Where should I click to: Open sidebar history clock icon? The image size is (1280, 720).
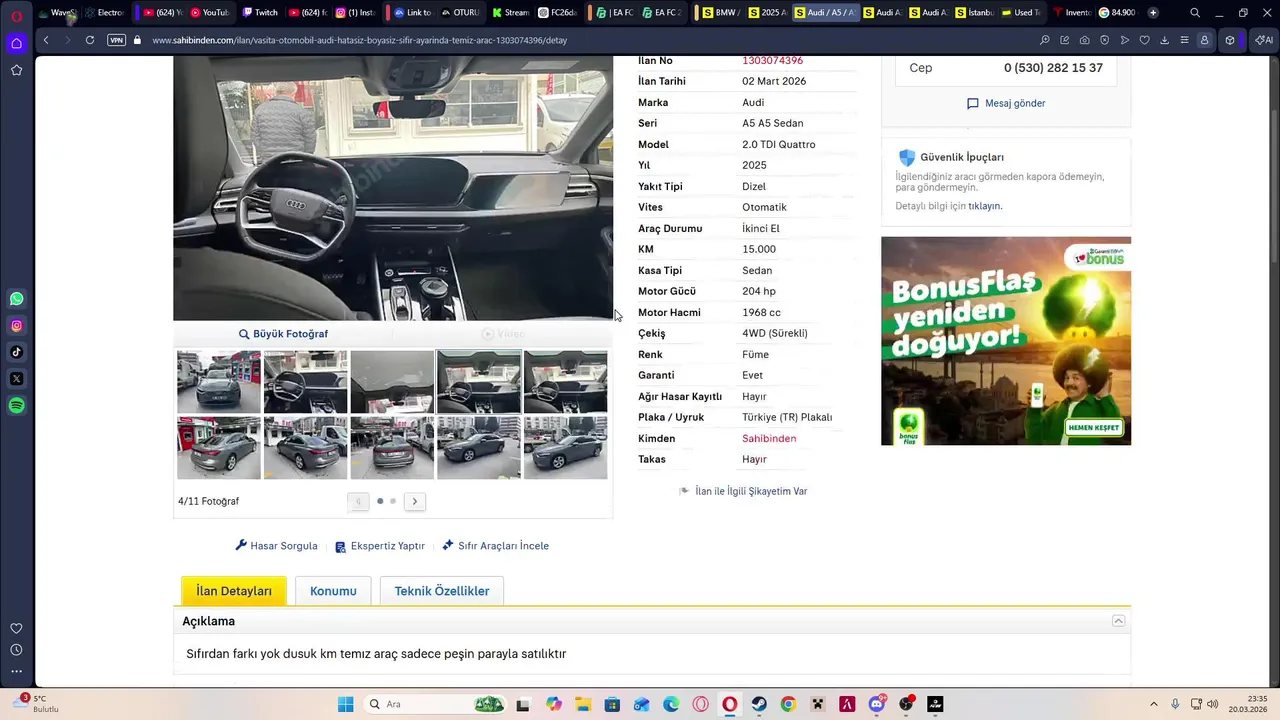pos(16,650)
